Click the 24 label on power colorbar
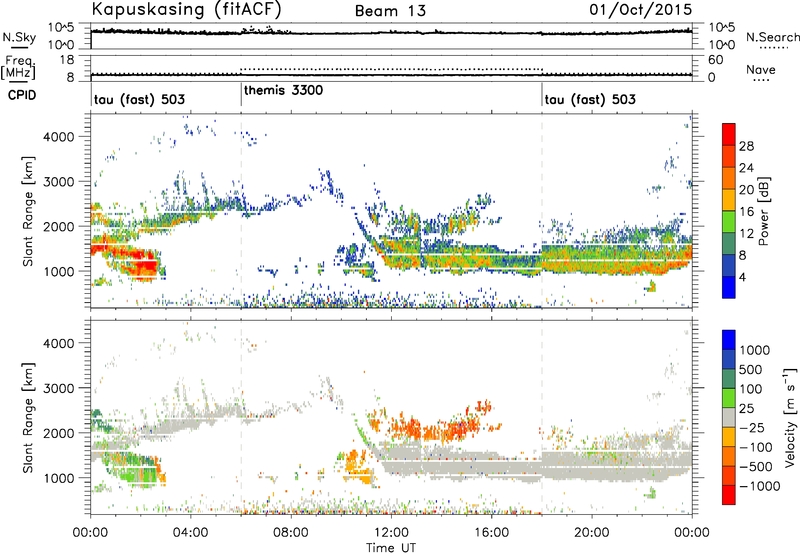The width and height of the screenshot is (800, 554). click(746, 168)
